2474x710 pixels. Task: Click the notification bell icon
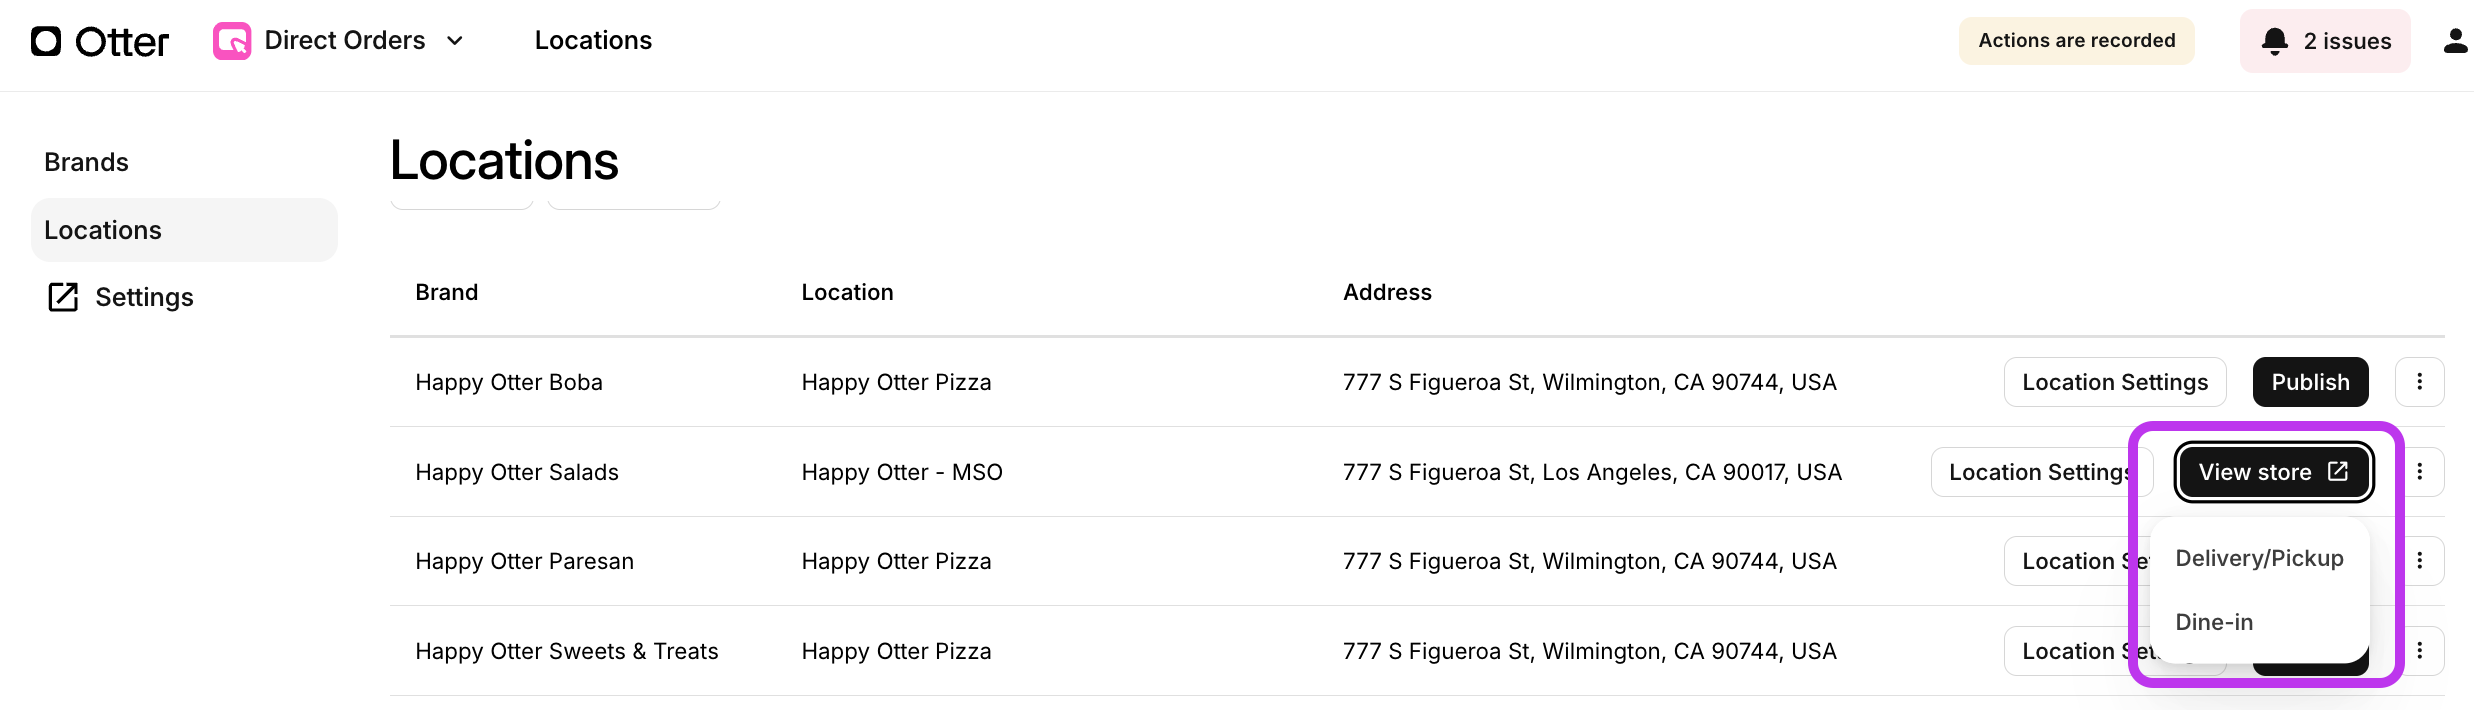click(x=2275, y=41)
